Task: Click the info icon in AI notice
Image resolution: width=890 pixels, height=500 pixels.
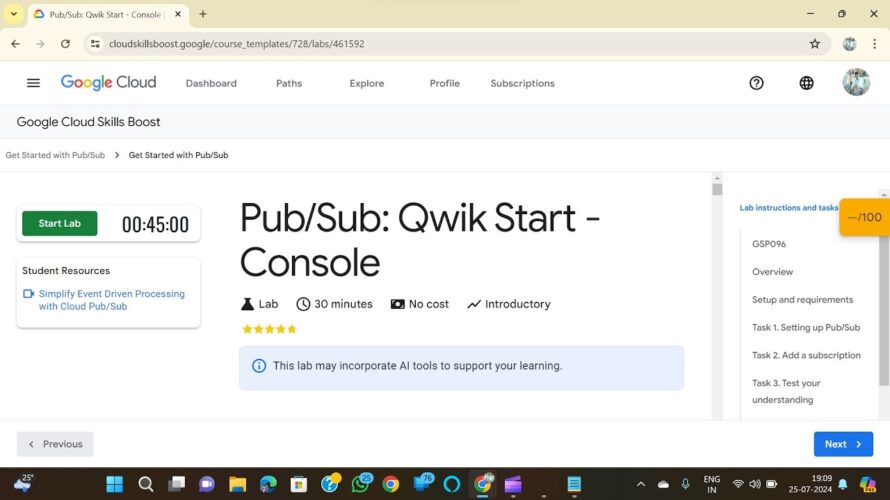Action: (x=259, y=366)
